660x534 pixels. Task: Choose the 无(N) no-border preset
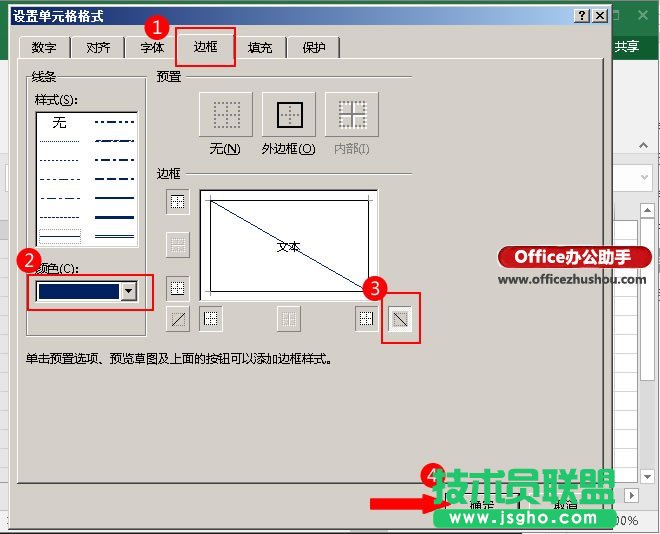pos(226,114)
